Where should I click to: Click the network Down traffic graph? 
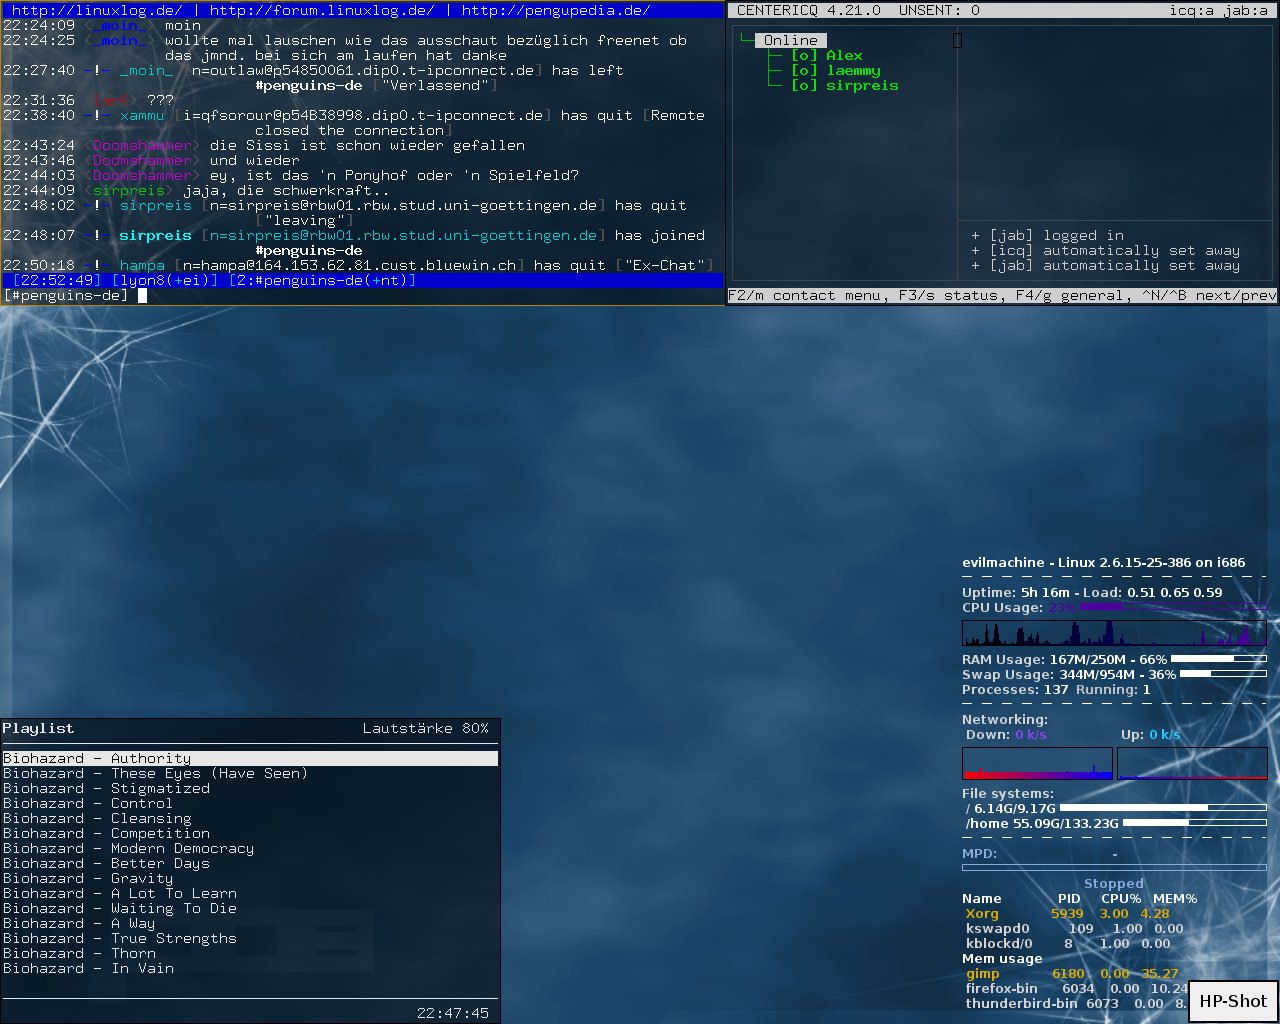pos(1036,763)
